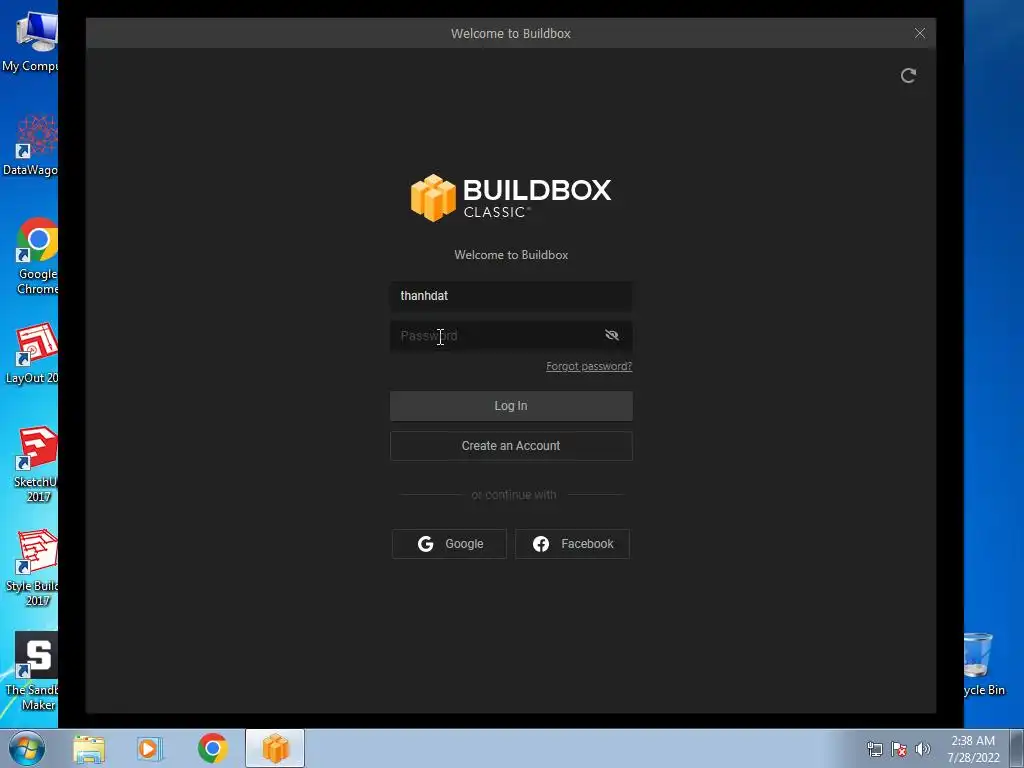Select the DataWagon desktop shortcut

(x=31, y=145)
